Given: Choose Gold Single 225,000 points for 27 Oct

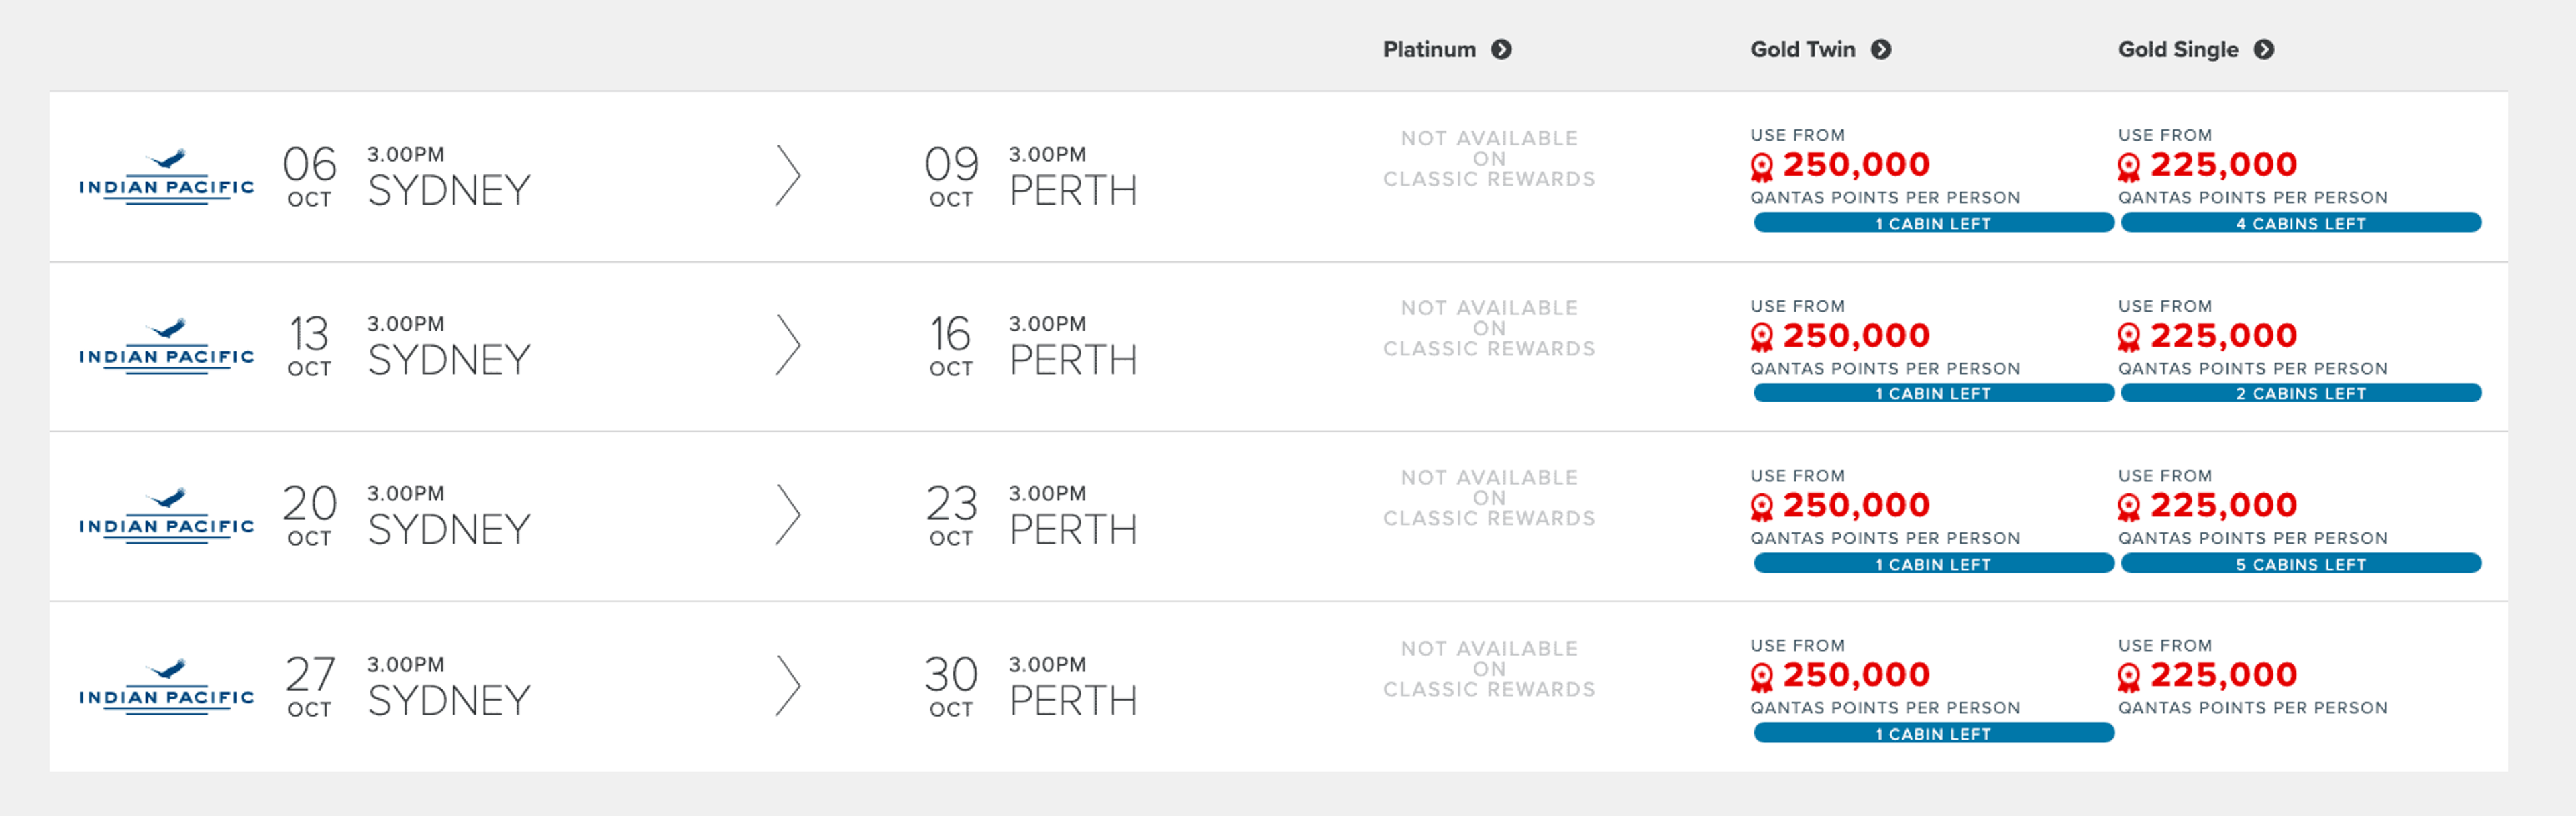Looking at the screenshot, I should click(x=2223, y=676).
